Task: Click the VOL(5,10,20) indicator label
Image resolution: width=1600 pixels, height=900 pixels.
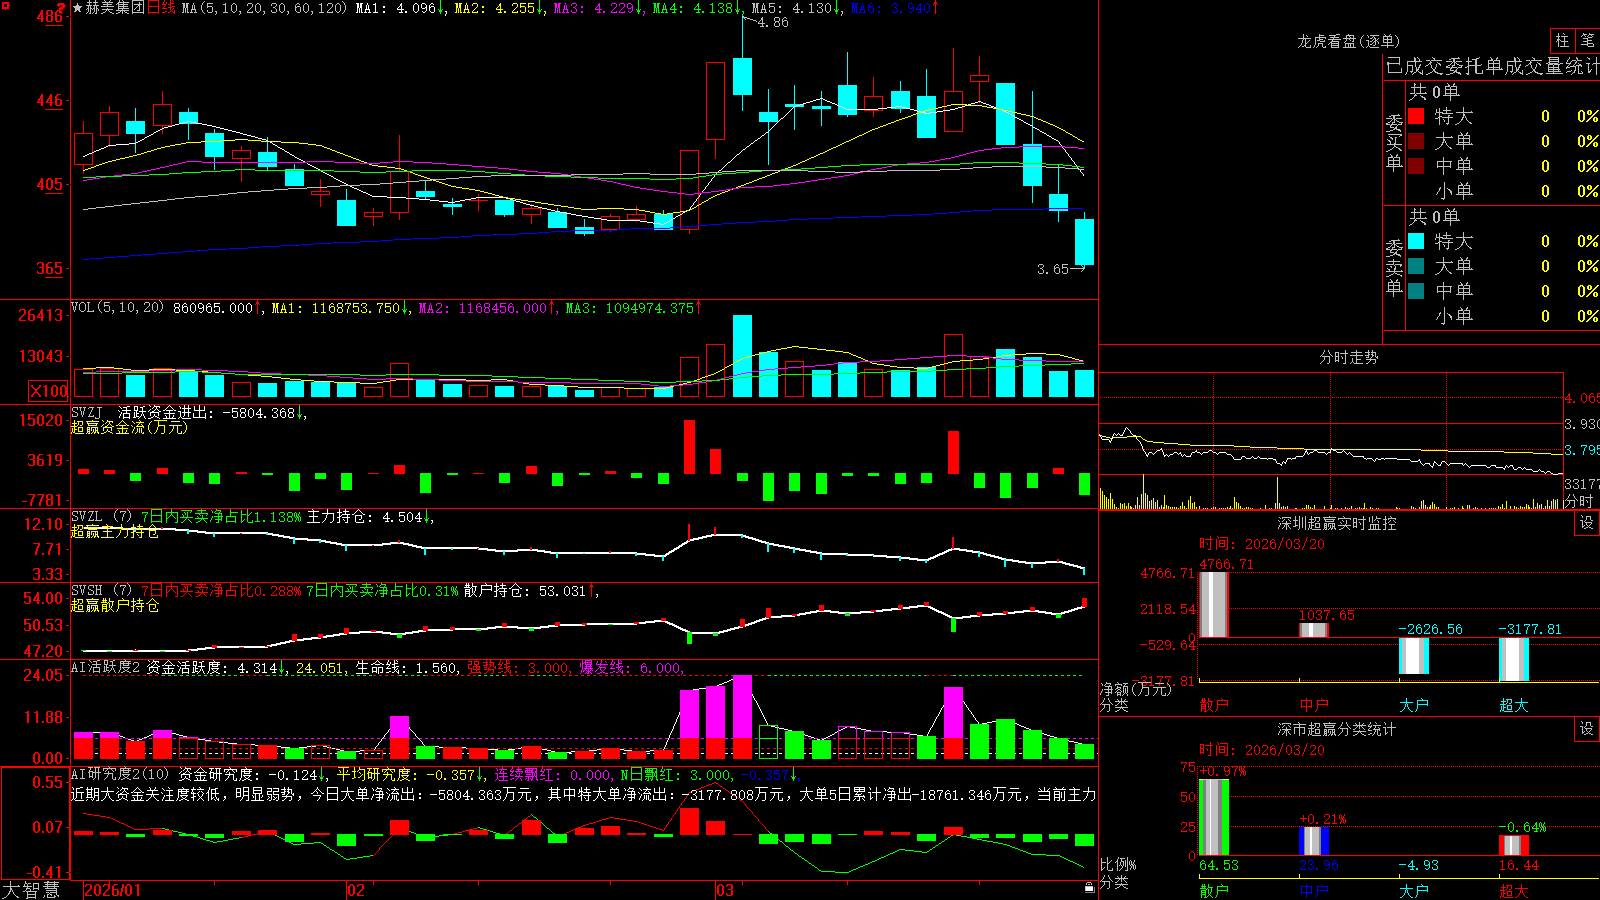Action: tap(117, 308)
